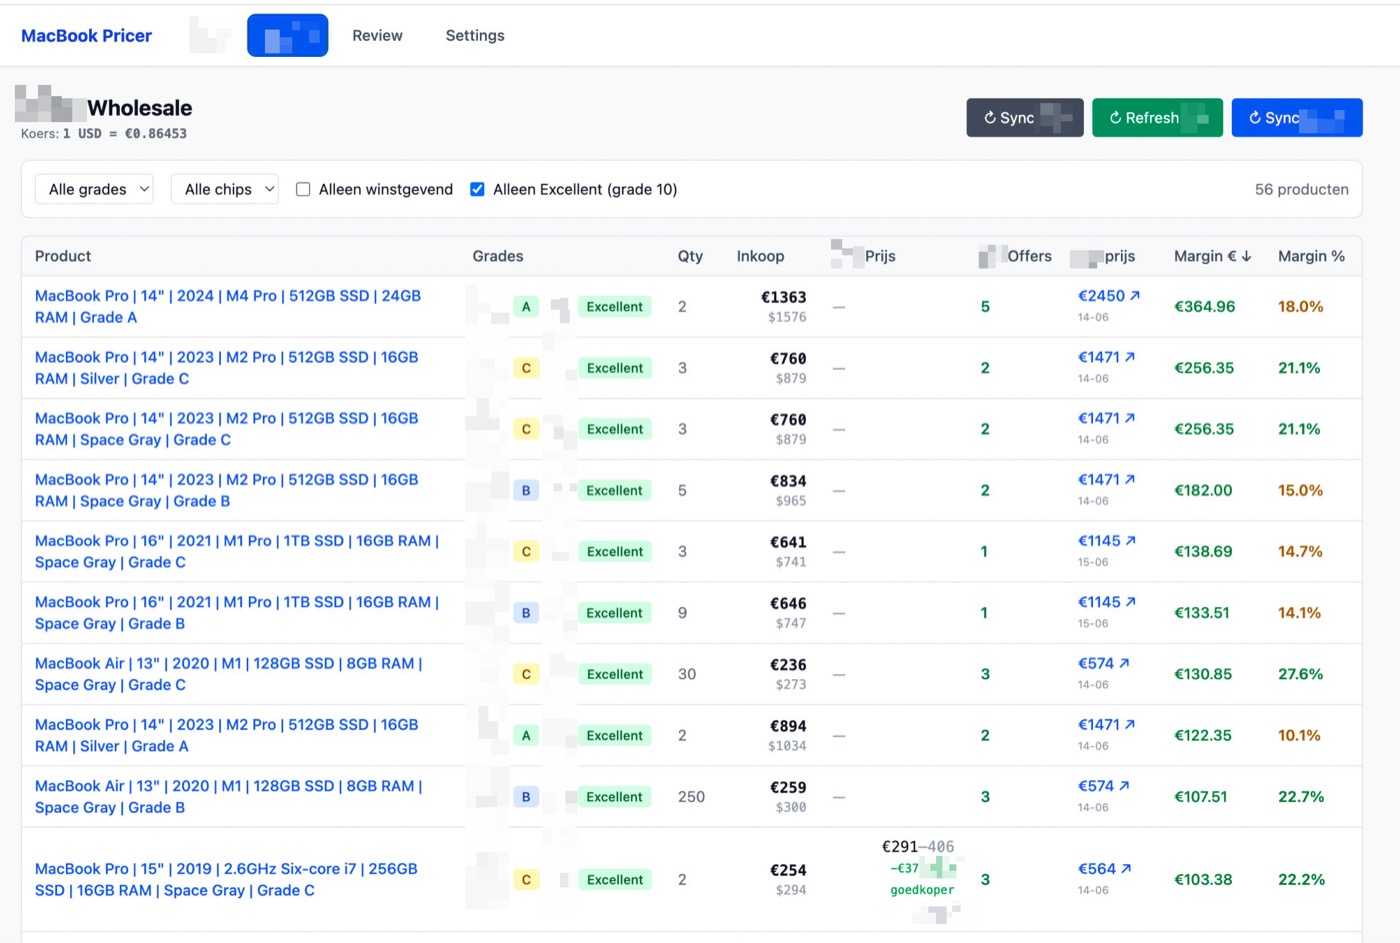
Task: Enable the Alleen winstgevend checkbox
Action: 303,189
